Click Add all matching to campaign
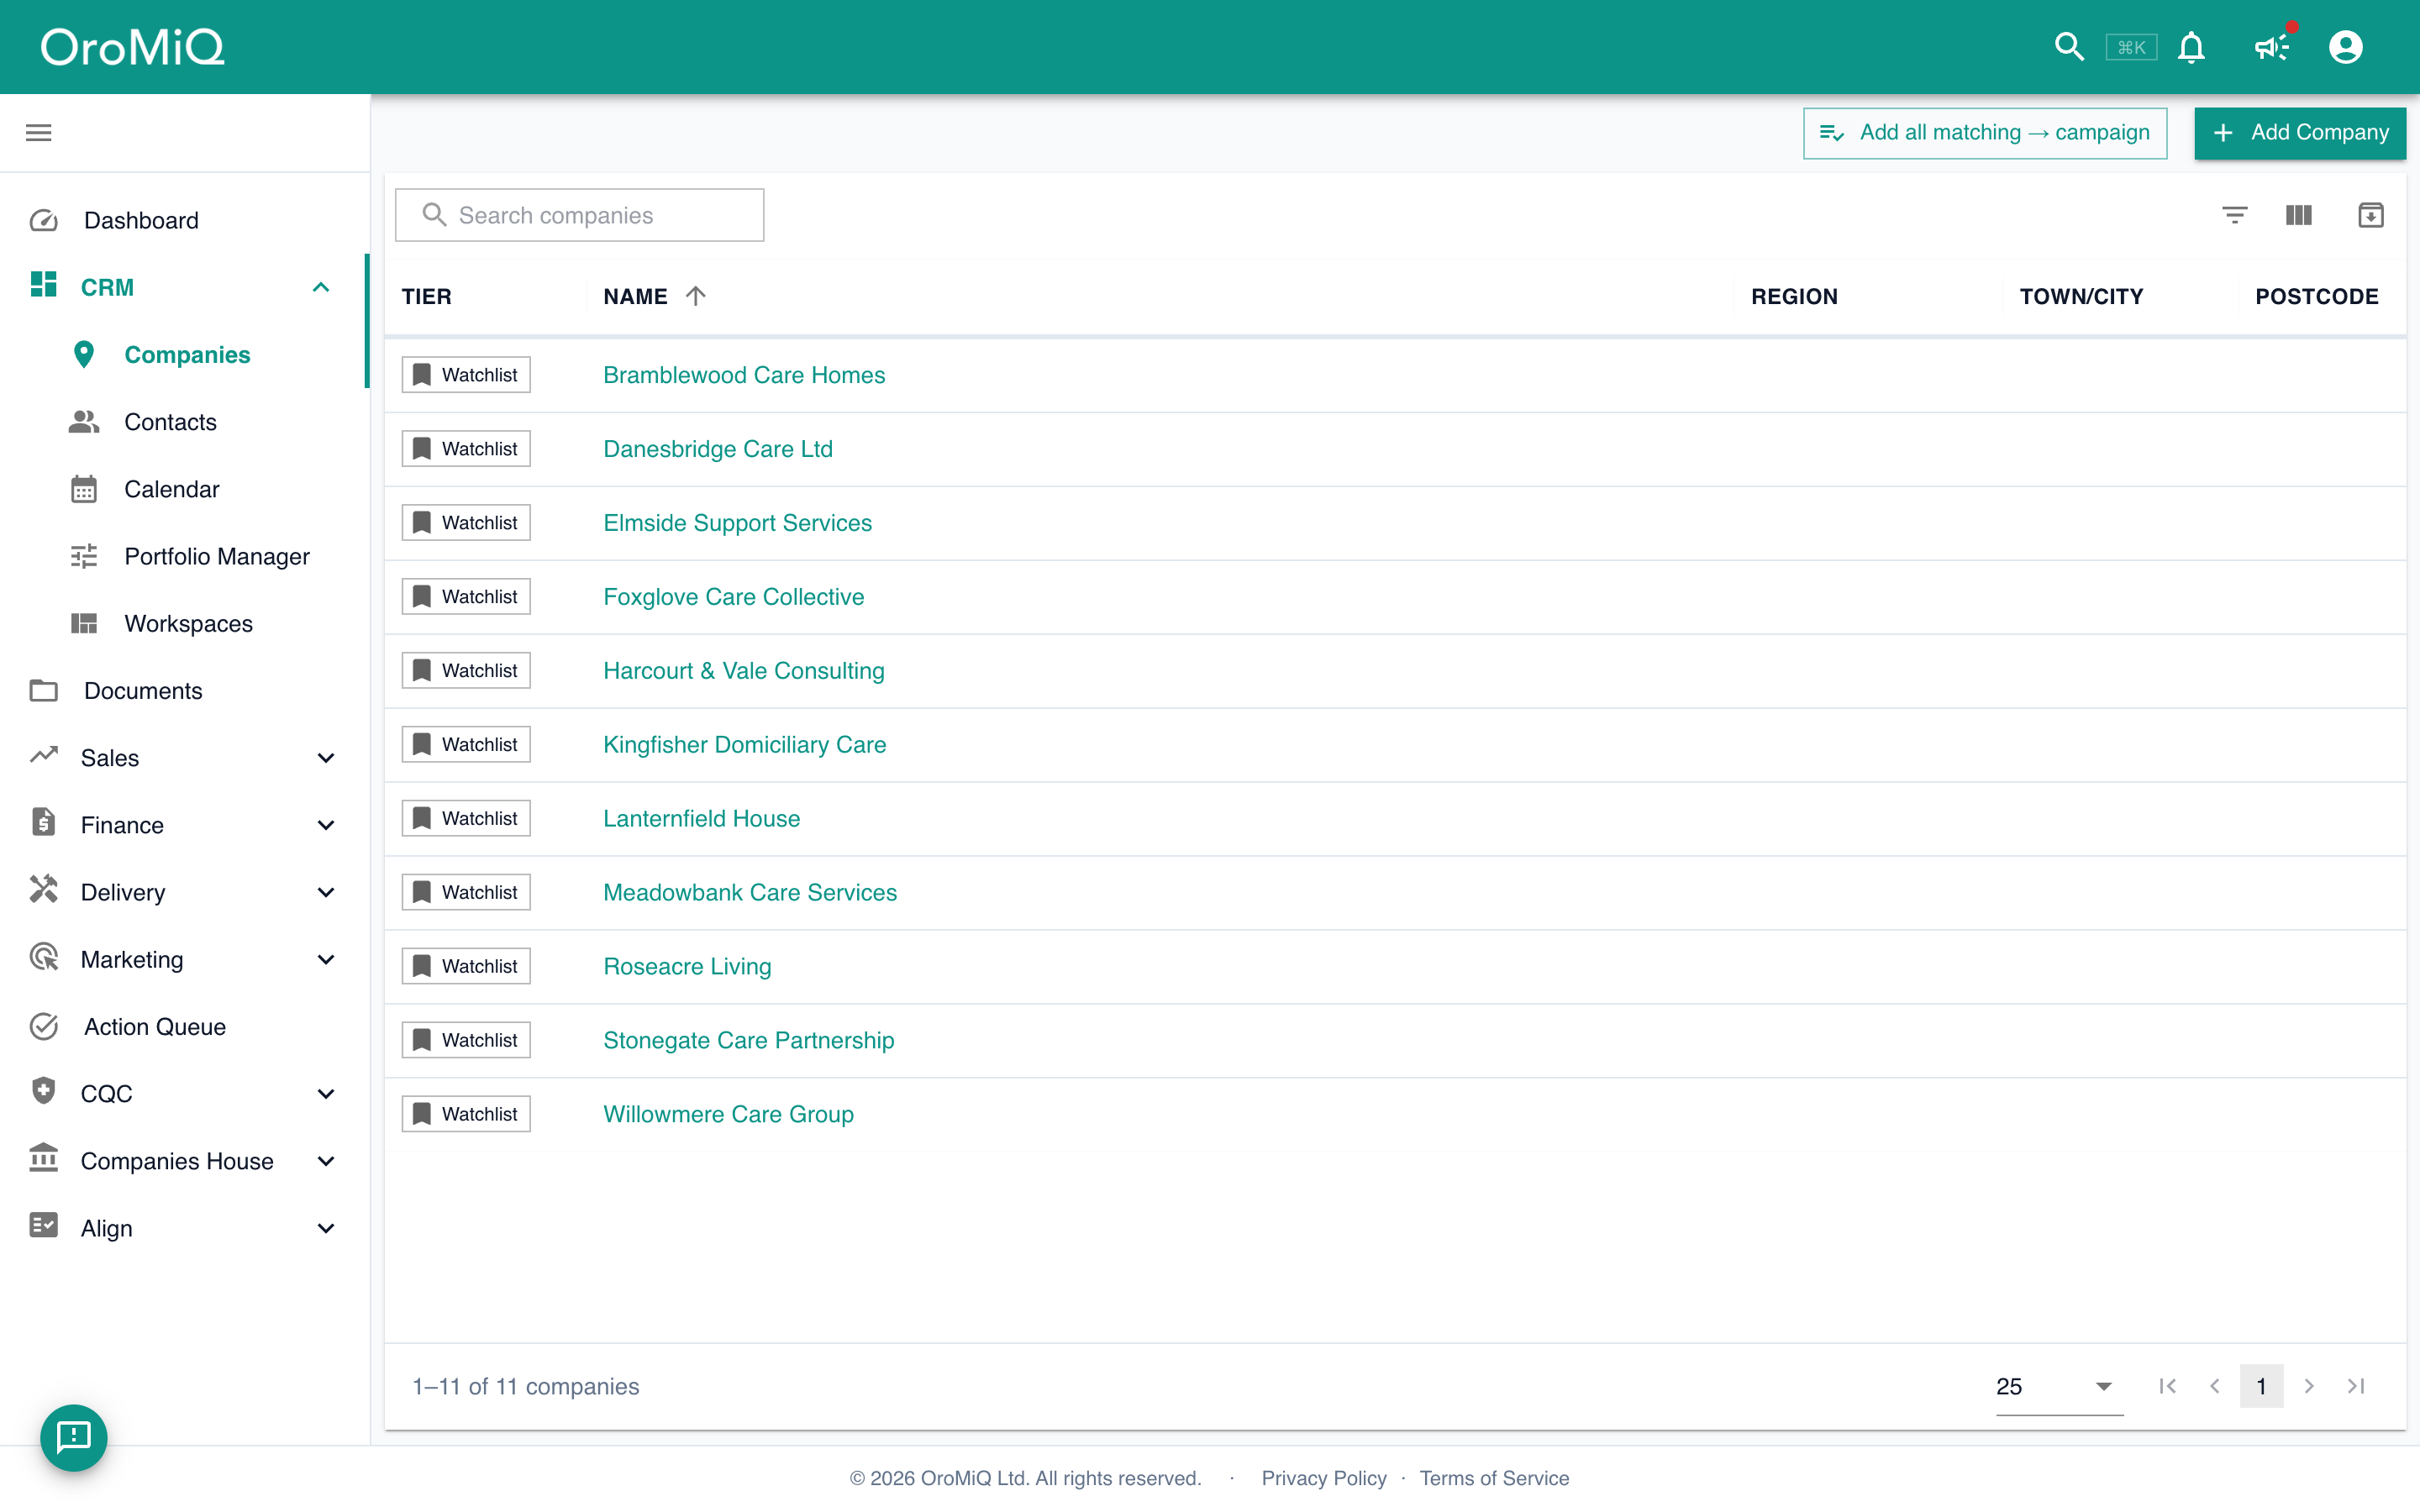 [1985, 133]
